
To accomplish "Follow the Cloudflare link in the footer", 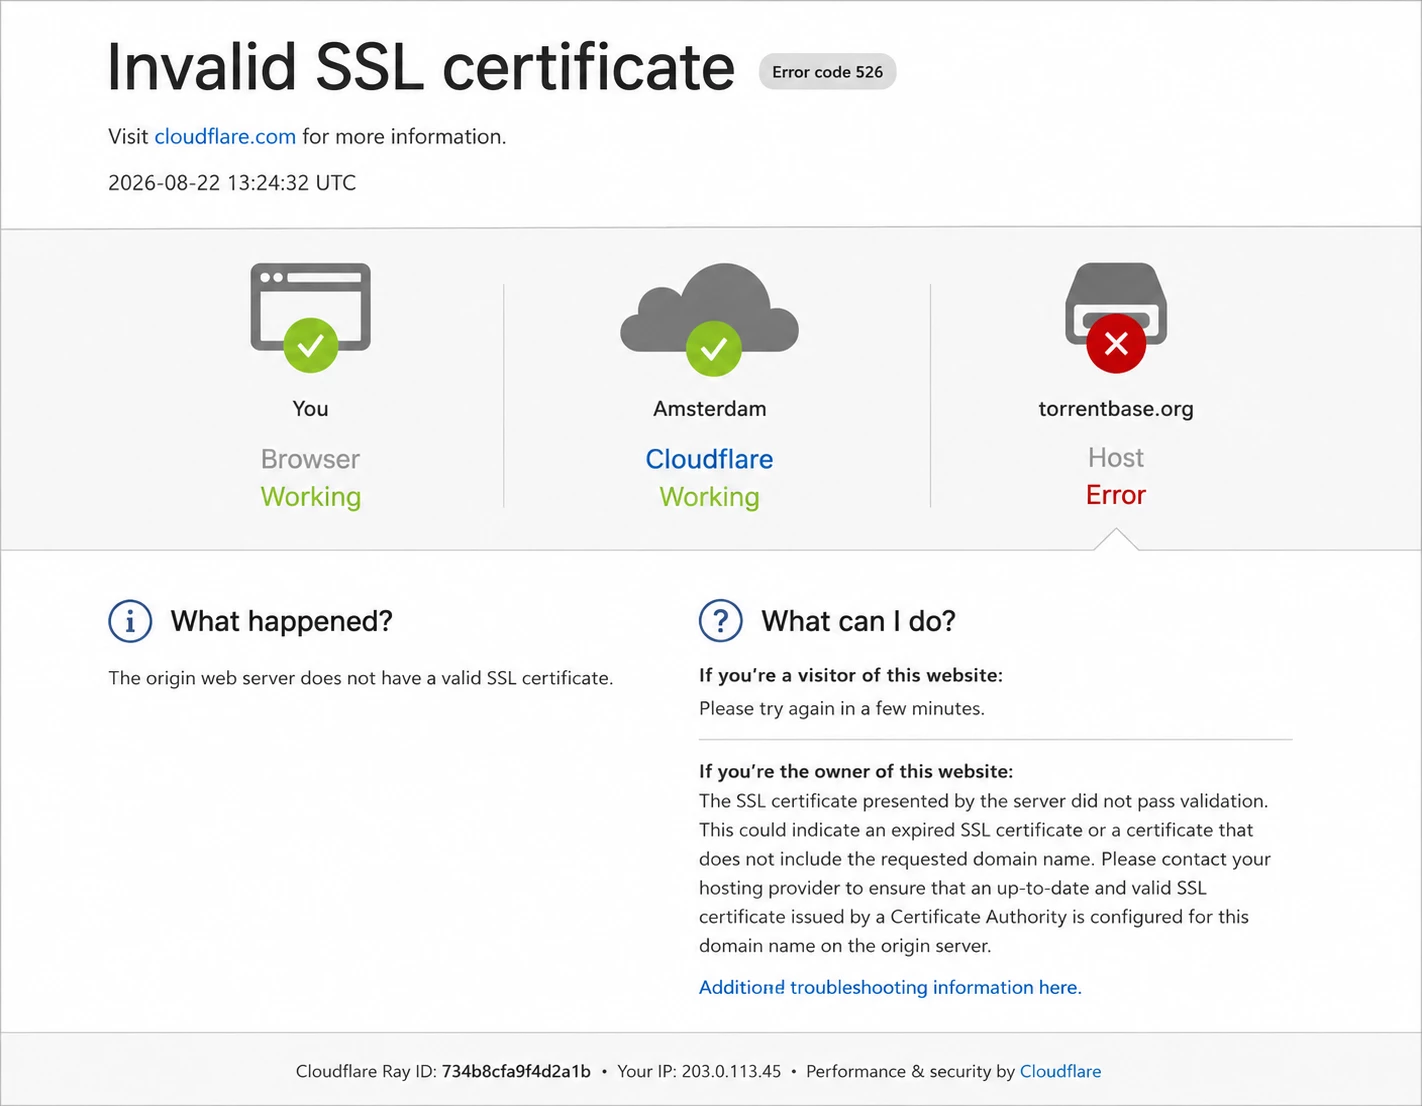I will pos(1060,1071).
